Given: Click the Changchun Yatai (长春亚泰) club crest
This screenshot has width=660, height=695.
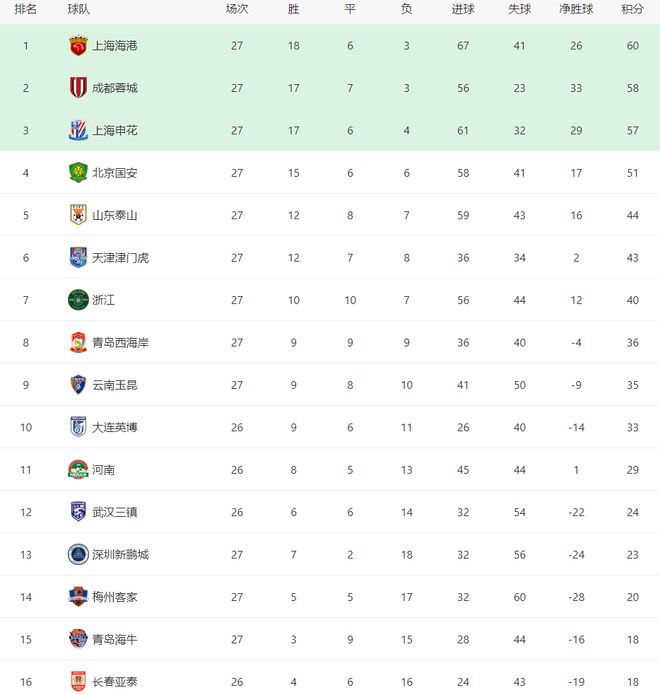Looking at the screenshot, I should 78,682.
